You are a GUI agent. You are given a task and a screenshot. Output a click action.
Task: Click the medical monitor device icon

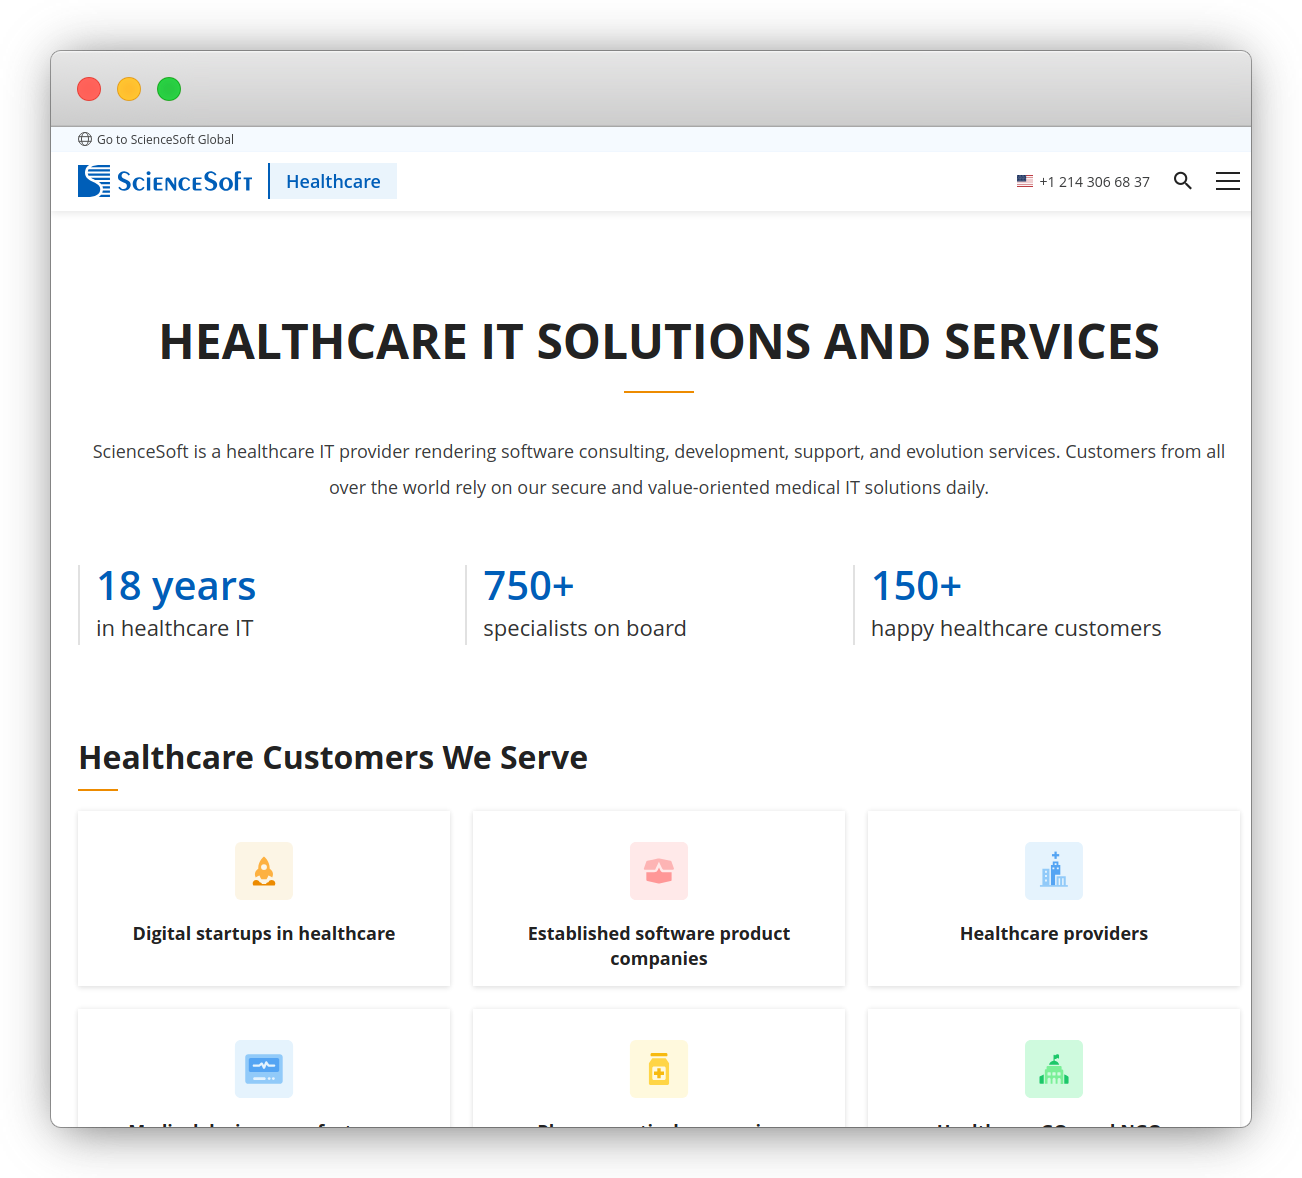point(264,1069)
